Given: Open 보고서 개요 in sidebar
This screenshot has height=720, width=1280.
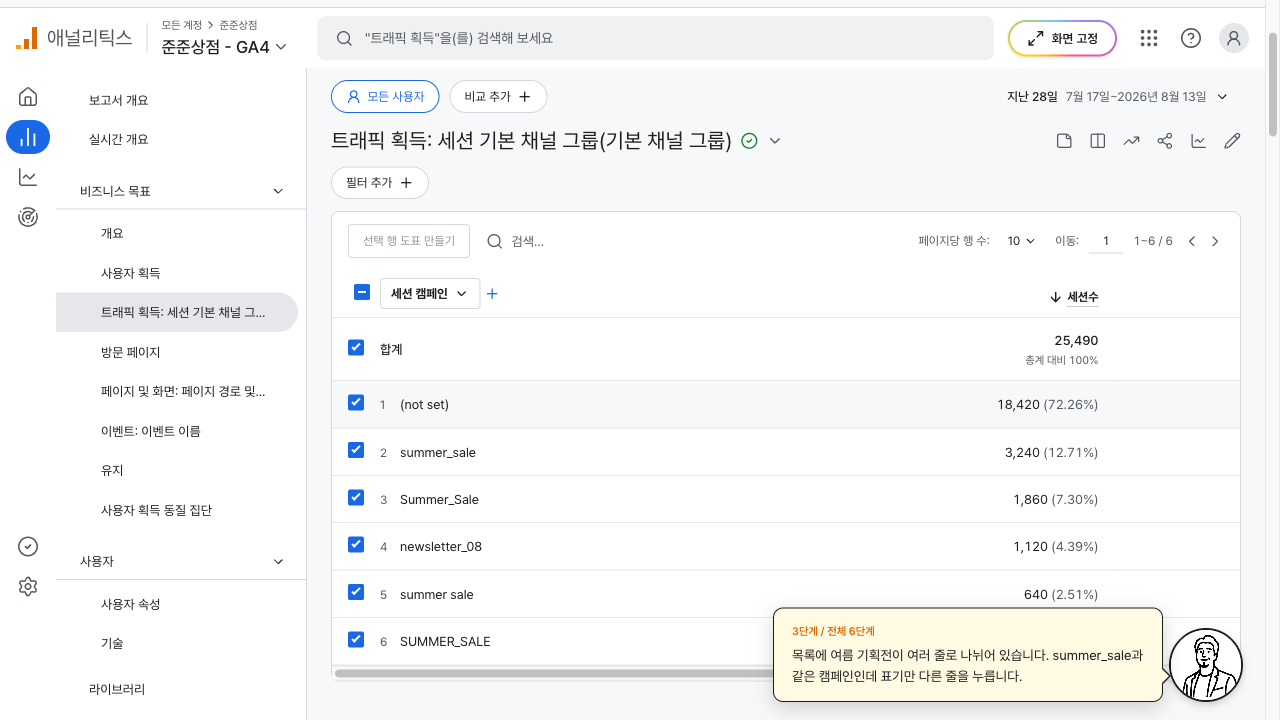Looking at the screenshot, I should point(119,100).
